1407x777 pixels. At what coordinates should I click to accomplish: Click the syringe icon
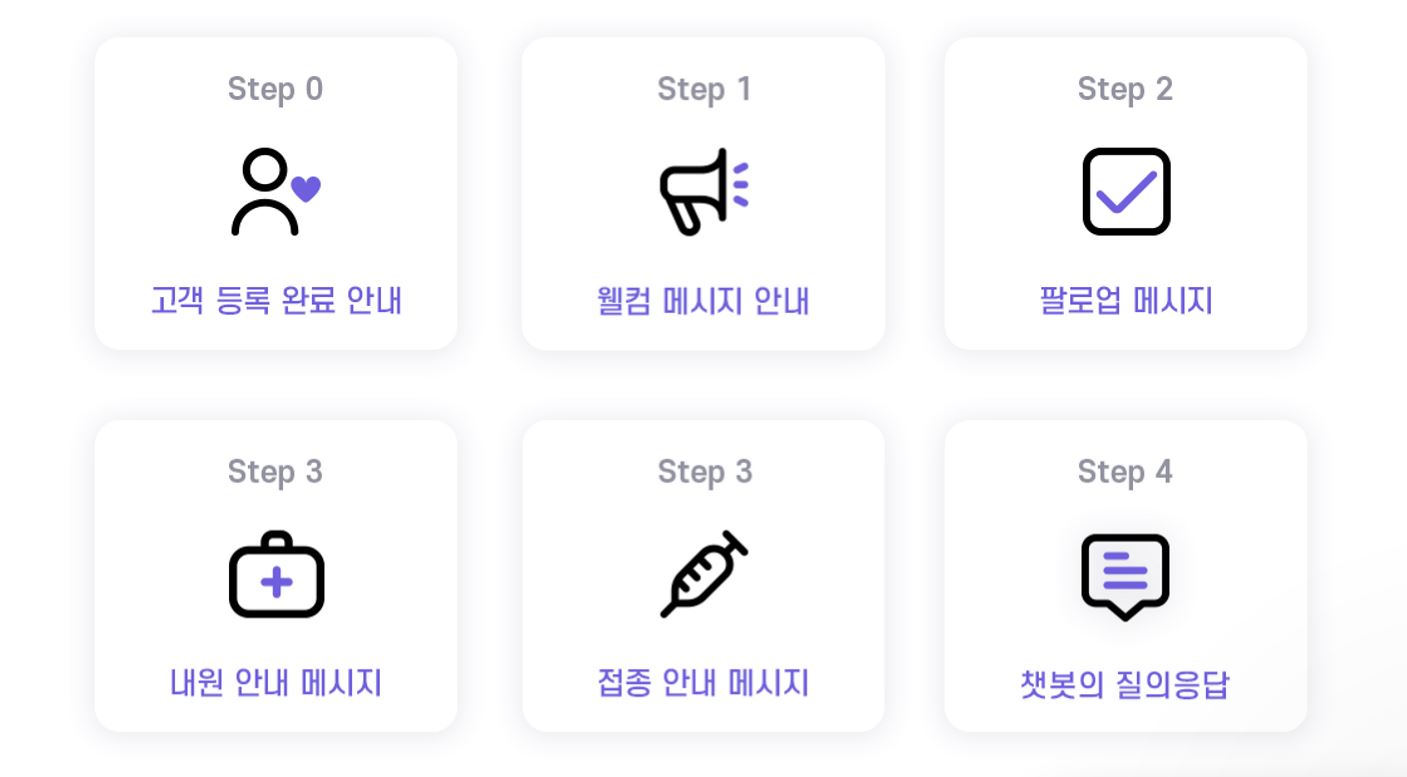[704, 574]
